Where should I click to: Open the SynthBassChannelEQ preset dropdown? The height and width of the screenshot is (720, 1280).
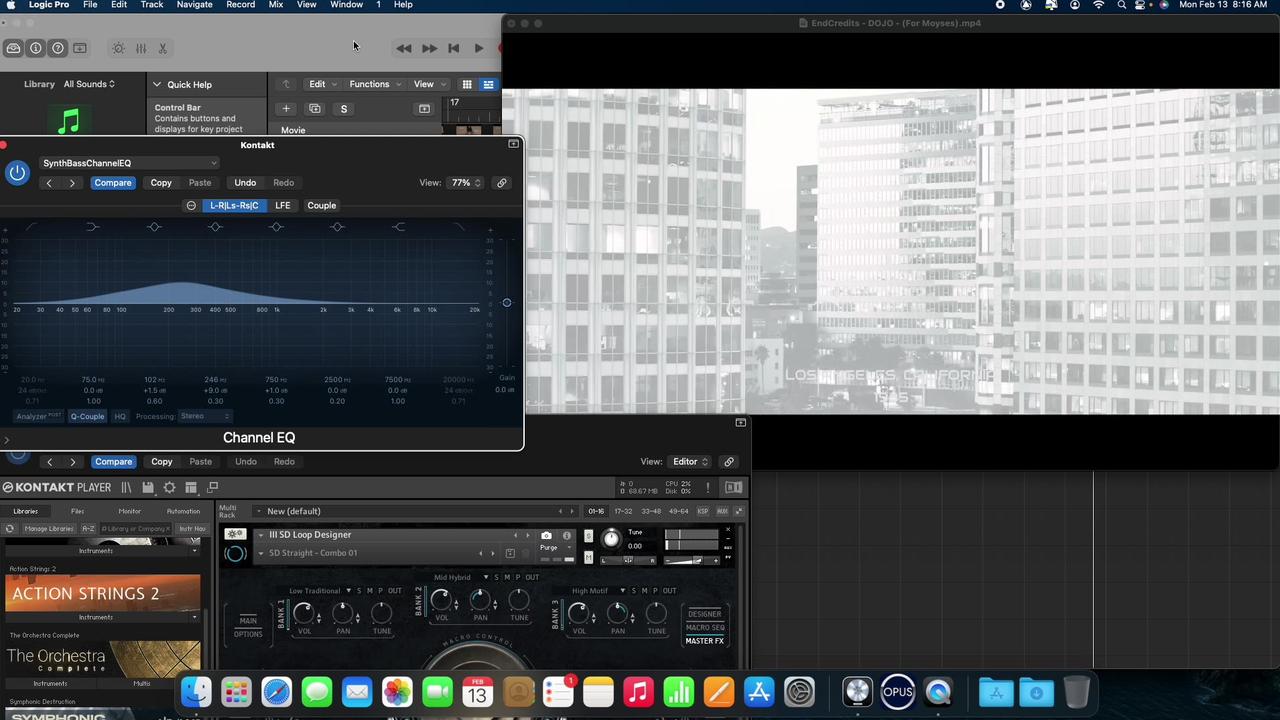(x=128, y=163)
